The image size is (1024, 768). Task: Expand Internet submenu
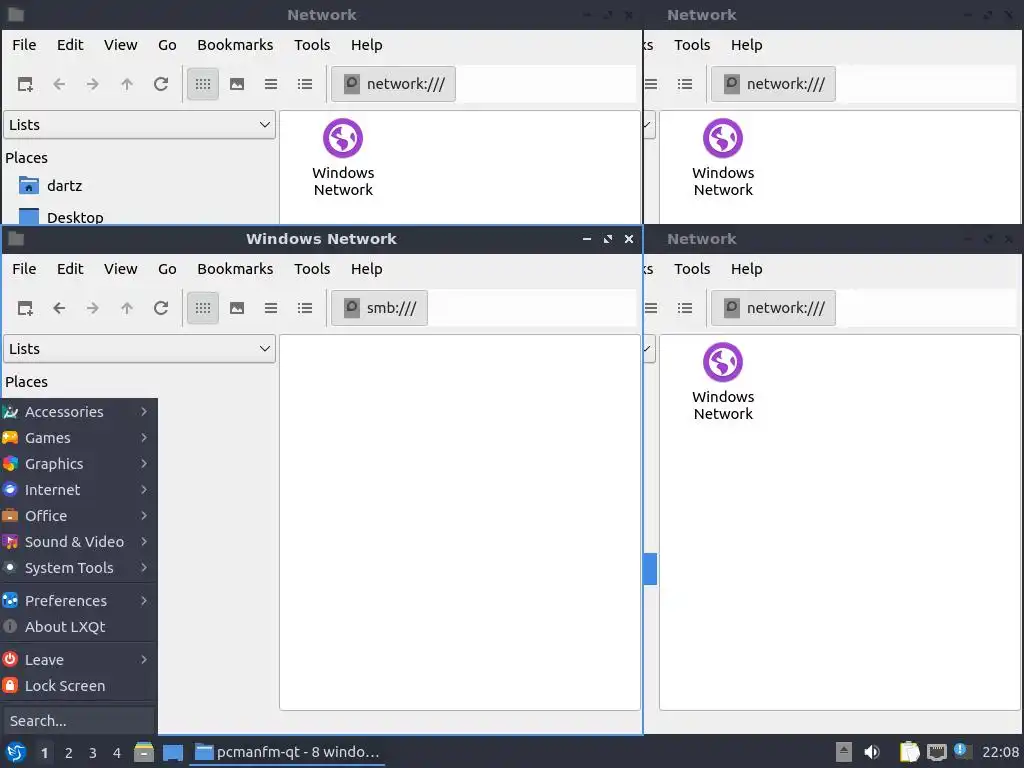point(78,490)
